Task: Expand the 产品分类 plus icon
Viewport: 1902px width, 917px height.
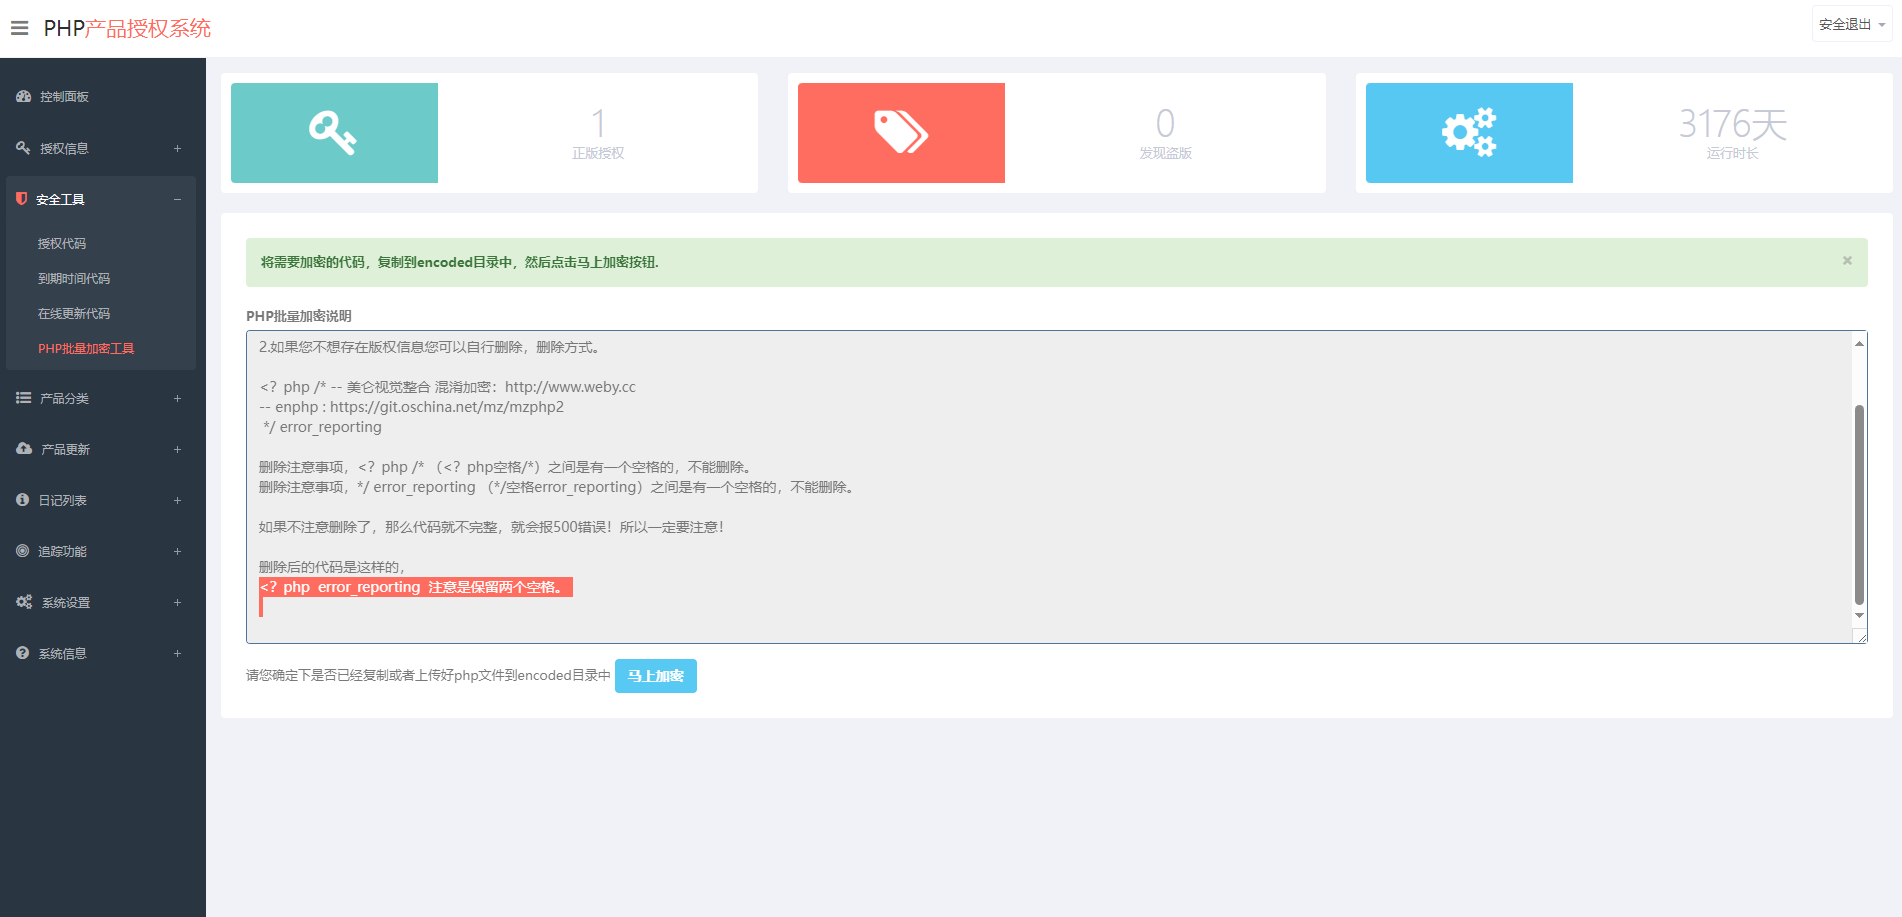Action: tap(177, 398)
